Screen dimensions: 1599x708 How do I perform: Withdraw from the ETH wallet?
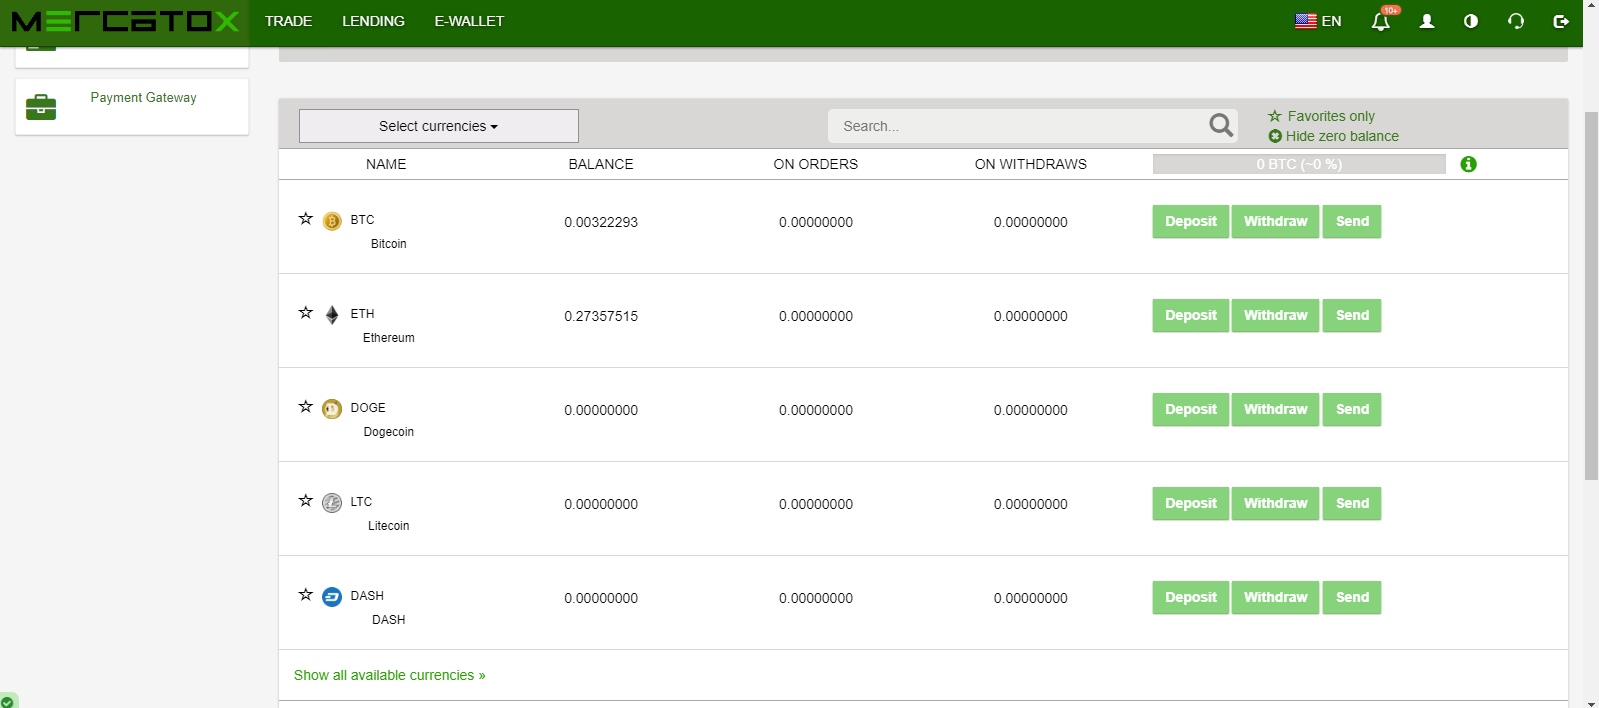[1275, 315]
